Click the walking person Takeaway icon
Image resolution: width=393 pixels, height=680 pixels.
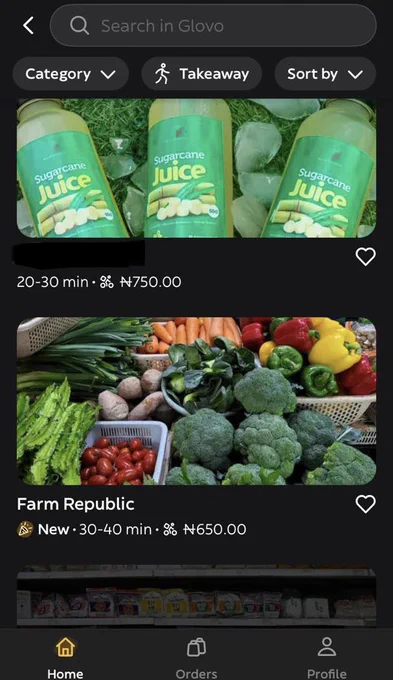pos(163,74)
